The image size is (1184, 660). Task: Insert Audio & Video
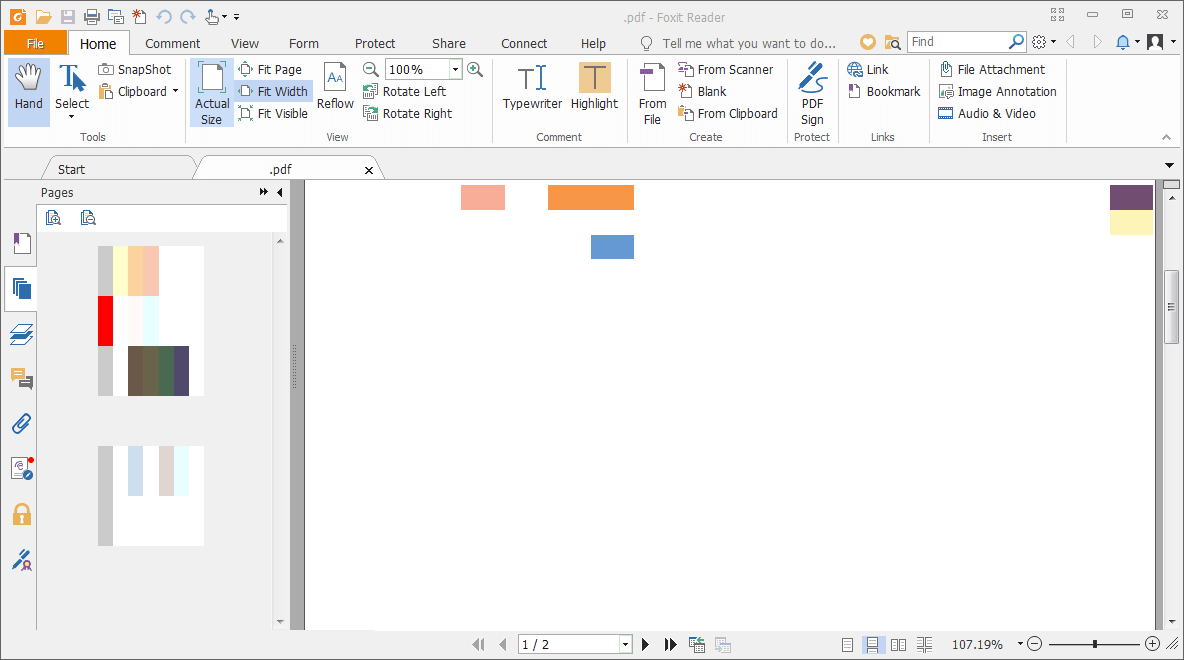tap(987, 113)
